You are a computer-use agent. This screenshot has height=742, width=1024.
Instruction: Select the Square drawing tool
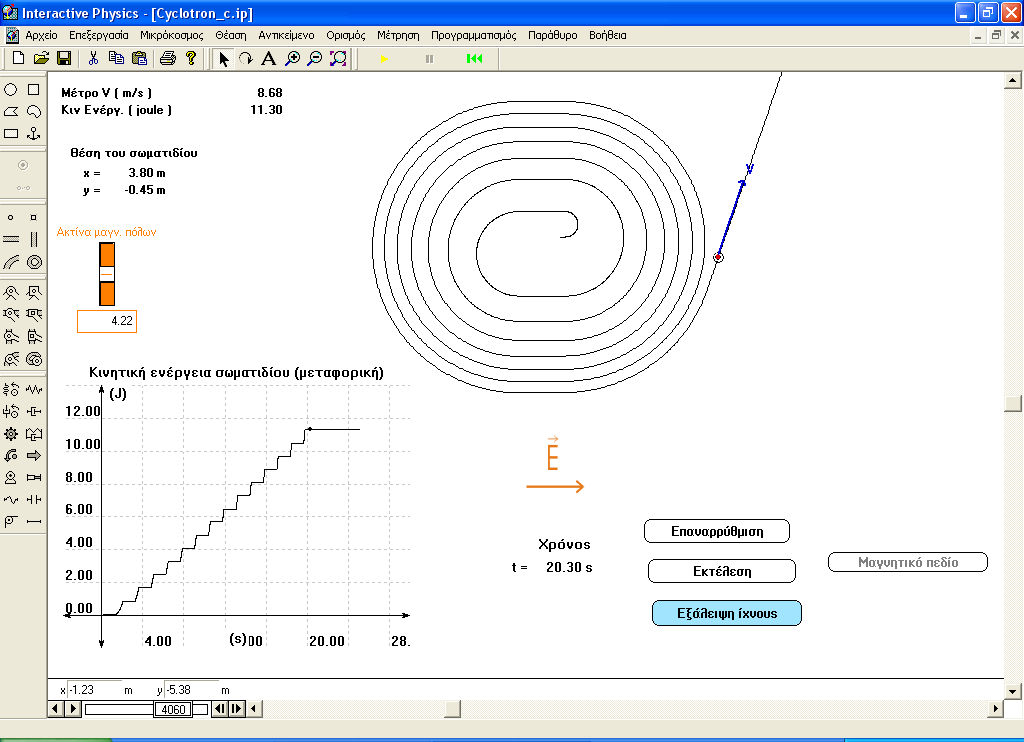pos(33,89)
